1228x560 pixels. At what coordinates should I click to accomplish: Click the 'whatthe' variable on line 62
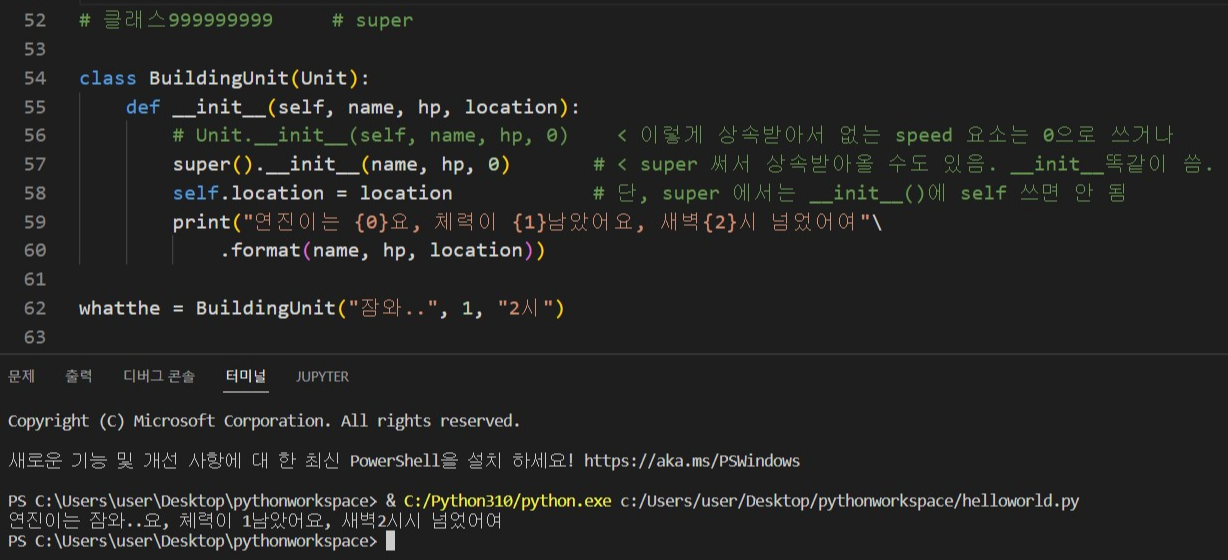[x=119, y=308]
